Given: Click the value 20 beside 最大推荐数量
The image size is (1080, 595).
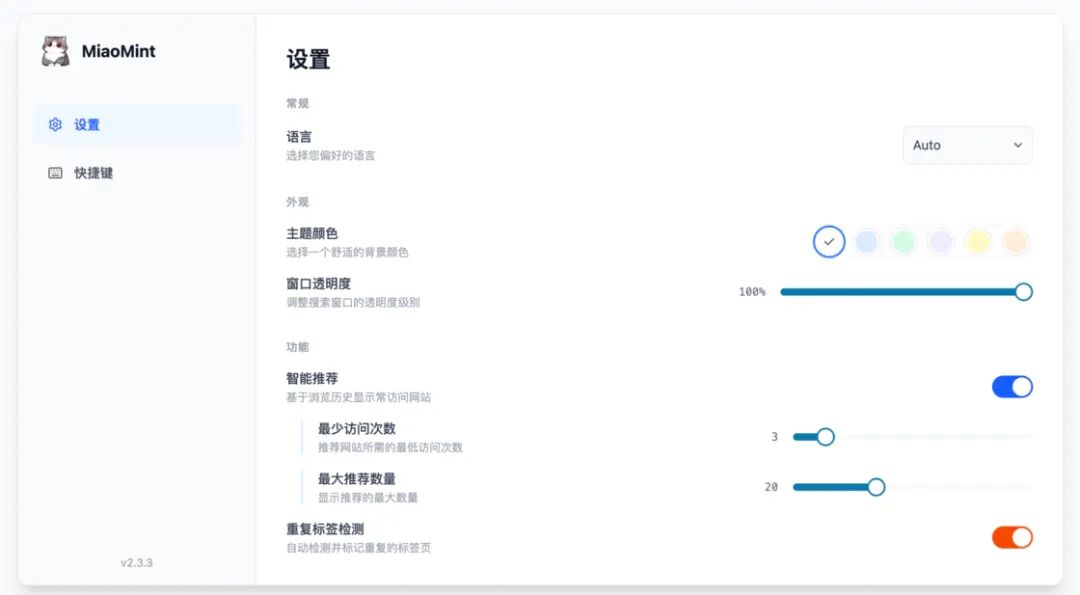Looking at the screenshot, I should click(771, 487).
